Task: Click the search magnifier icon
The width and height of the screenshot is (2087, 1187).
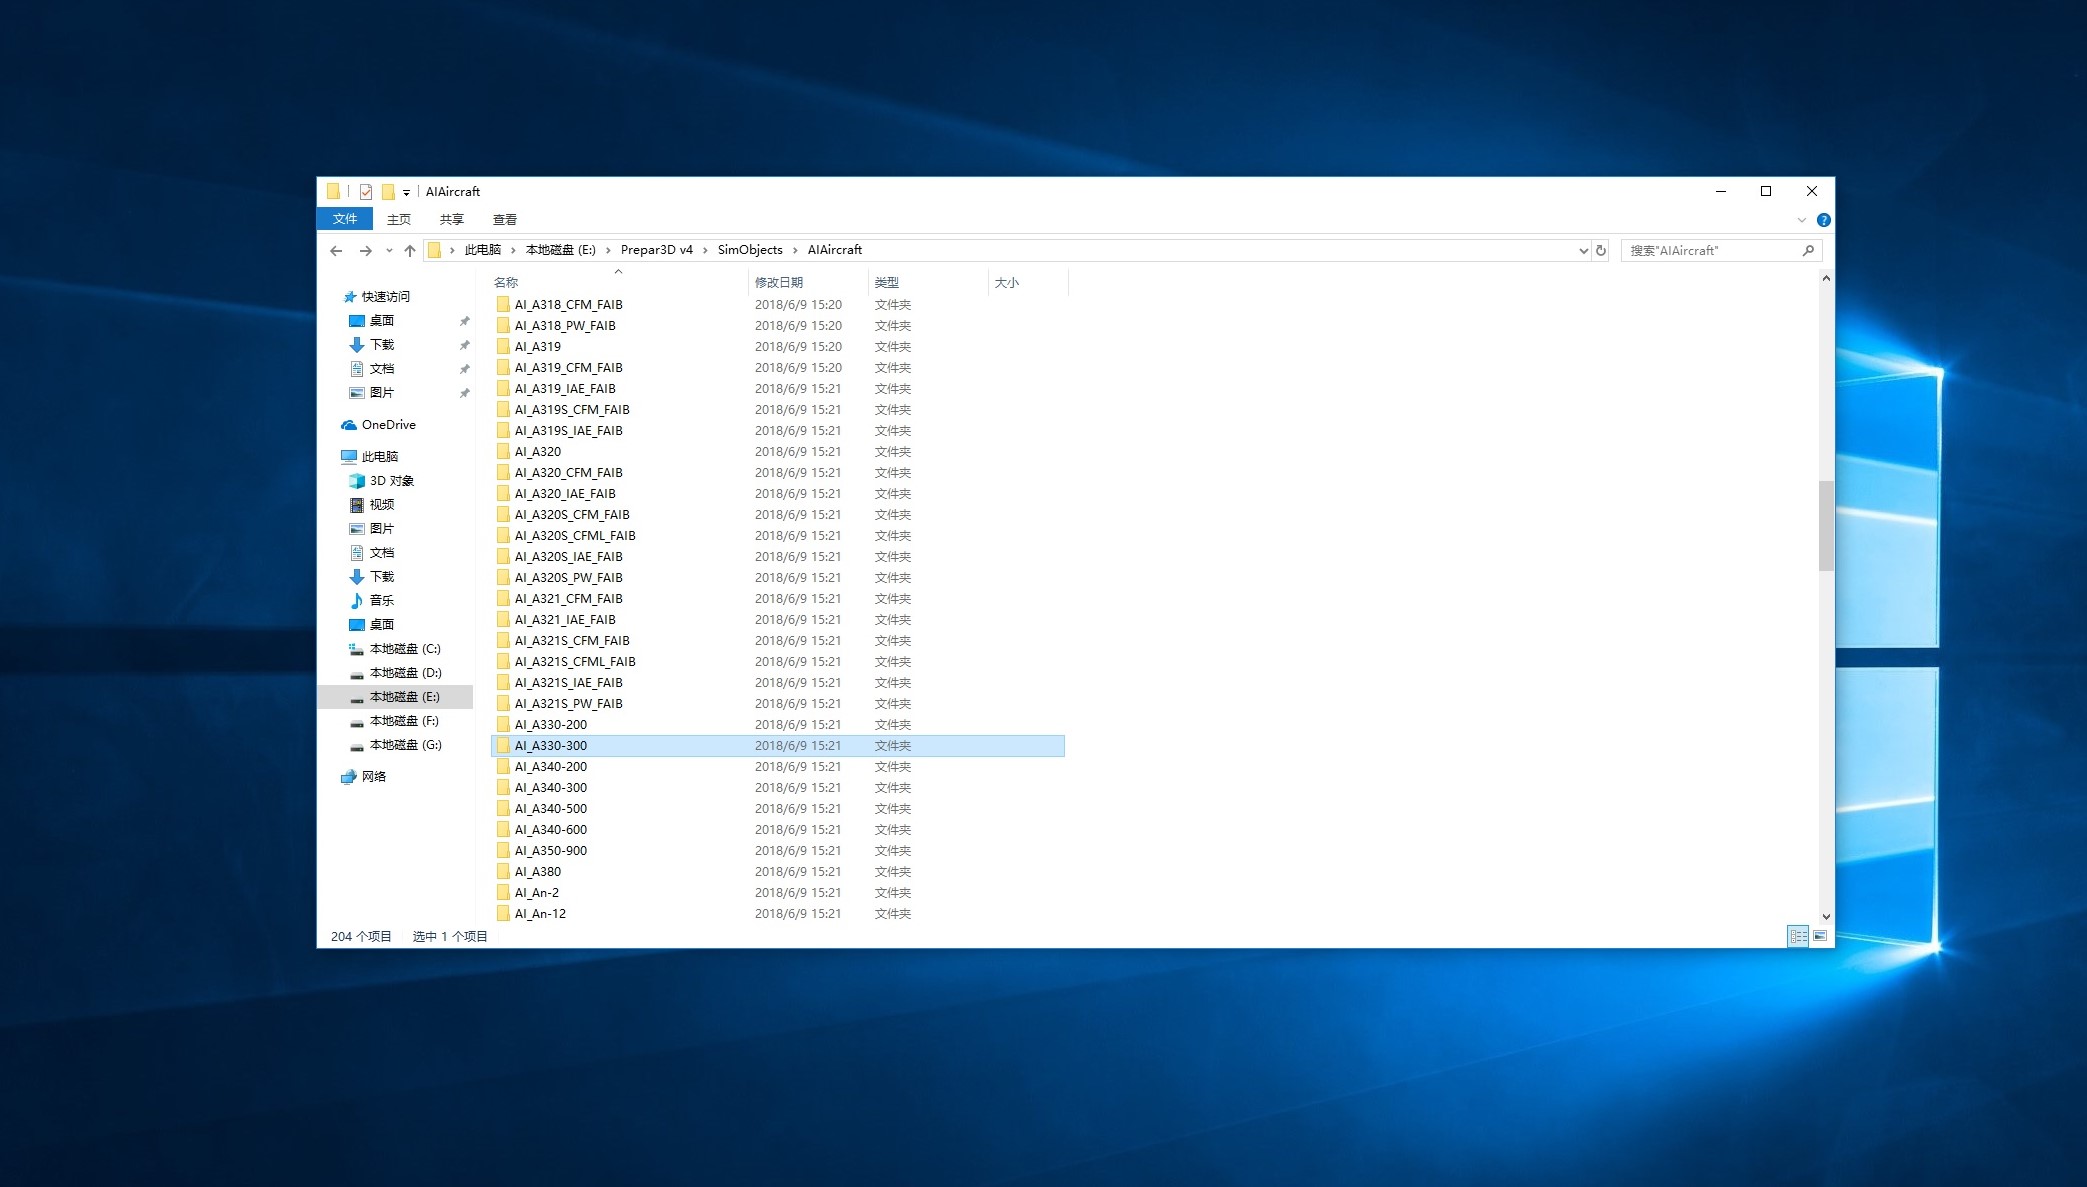Action: [1808, 251]
